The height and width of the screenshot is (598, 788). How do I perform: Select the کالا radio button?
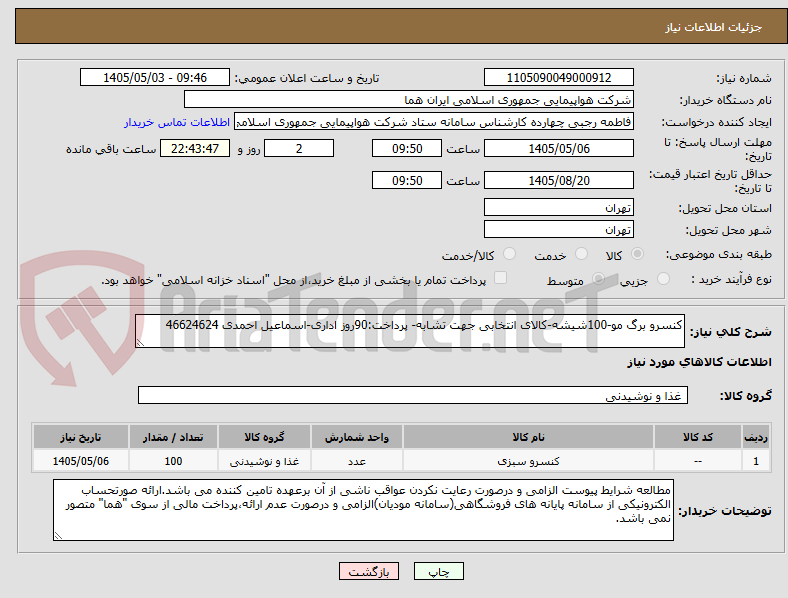637,254
